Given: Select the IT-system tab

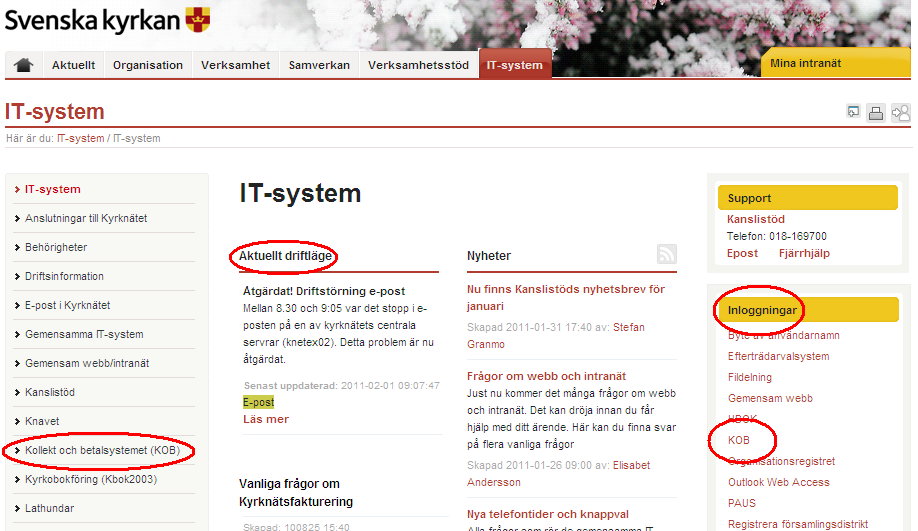Looking at the screenshot, I should pyautogui.click(x=515, y=64).
